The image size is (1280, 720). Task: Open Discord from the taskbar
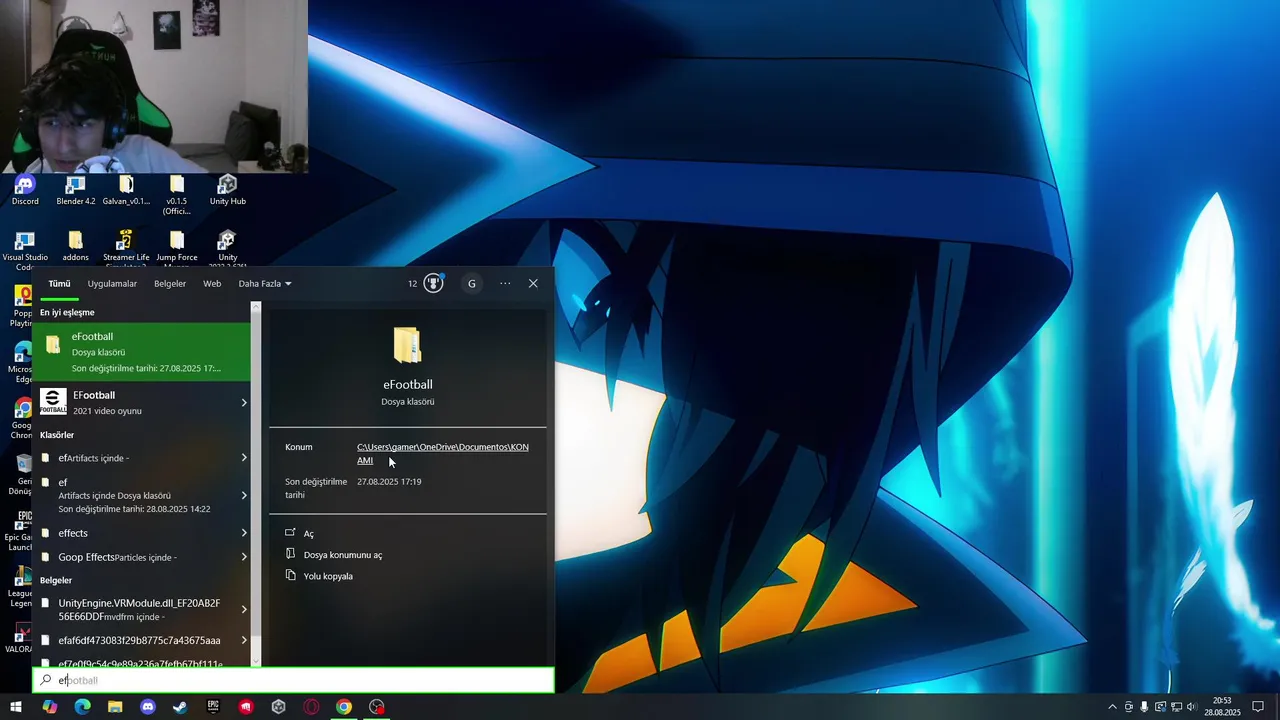[x=148, y=707]
